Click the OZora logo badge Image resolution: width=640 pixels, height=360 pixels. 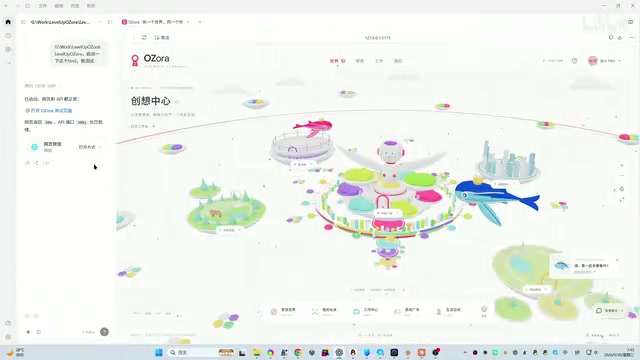tap(135, 60)
